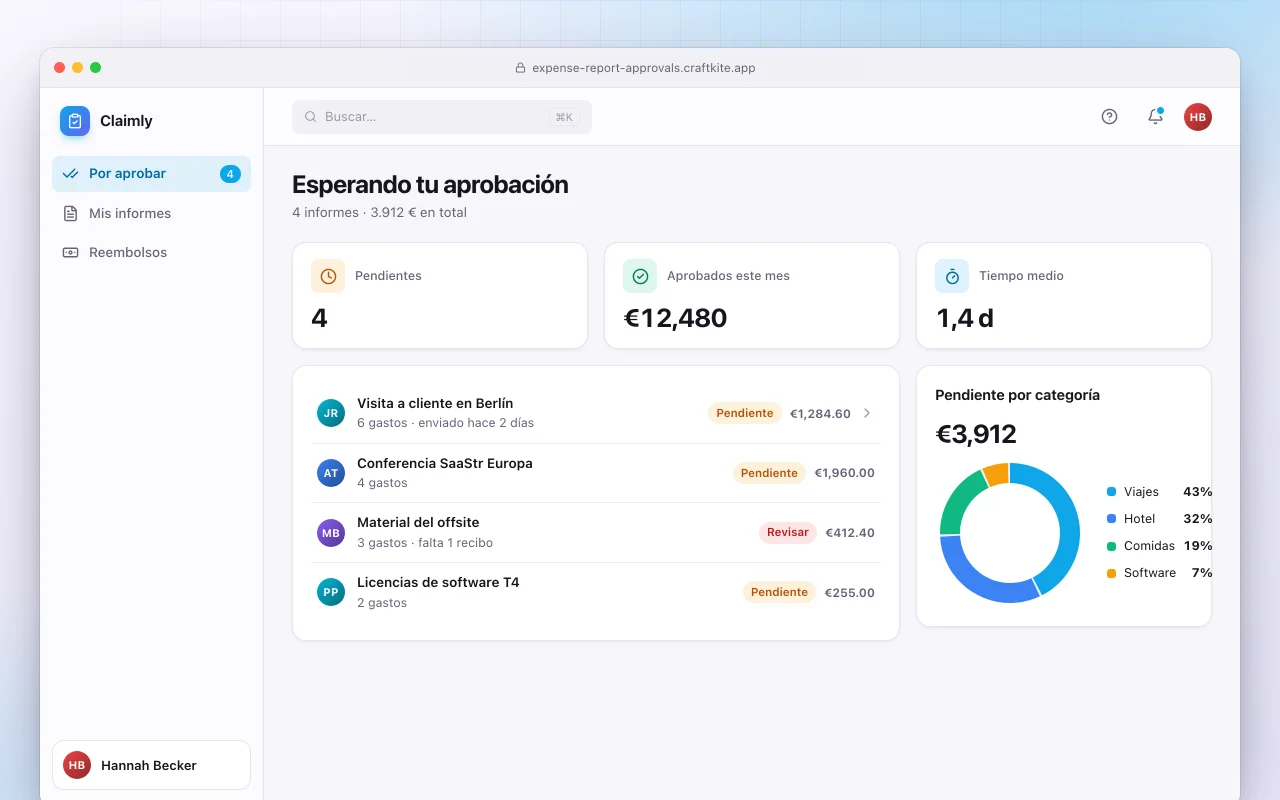
Task: Click the MB avatar on offsite report
Action: point(331,533)
